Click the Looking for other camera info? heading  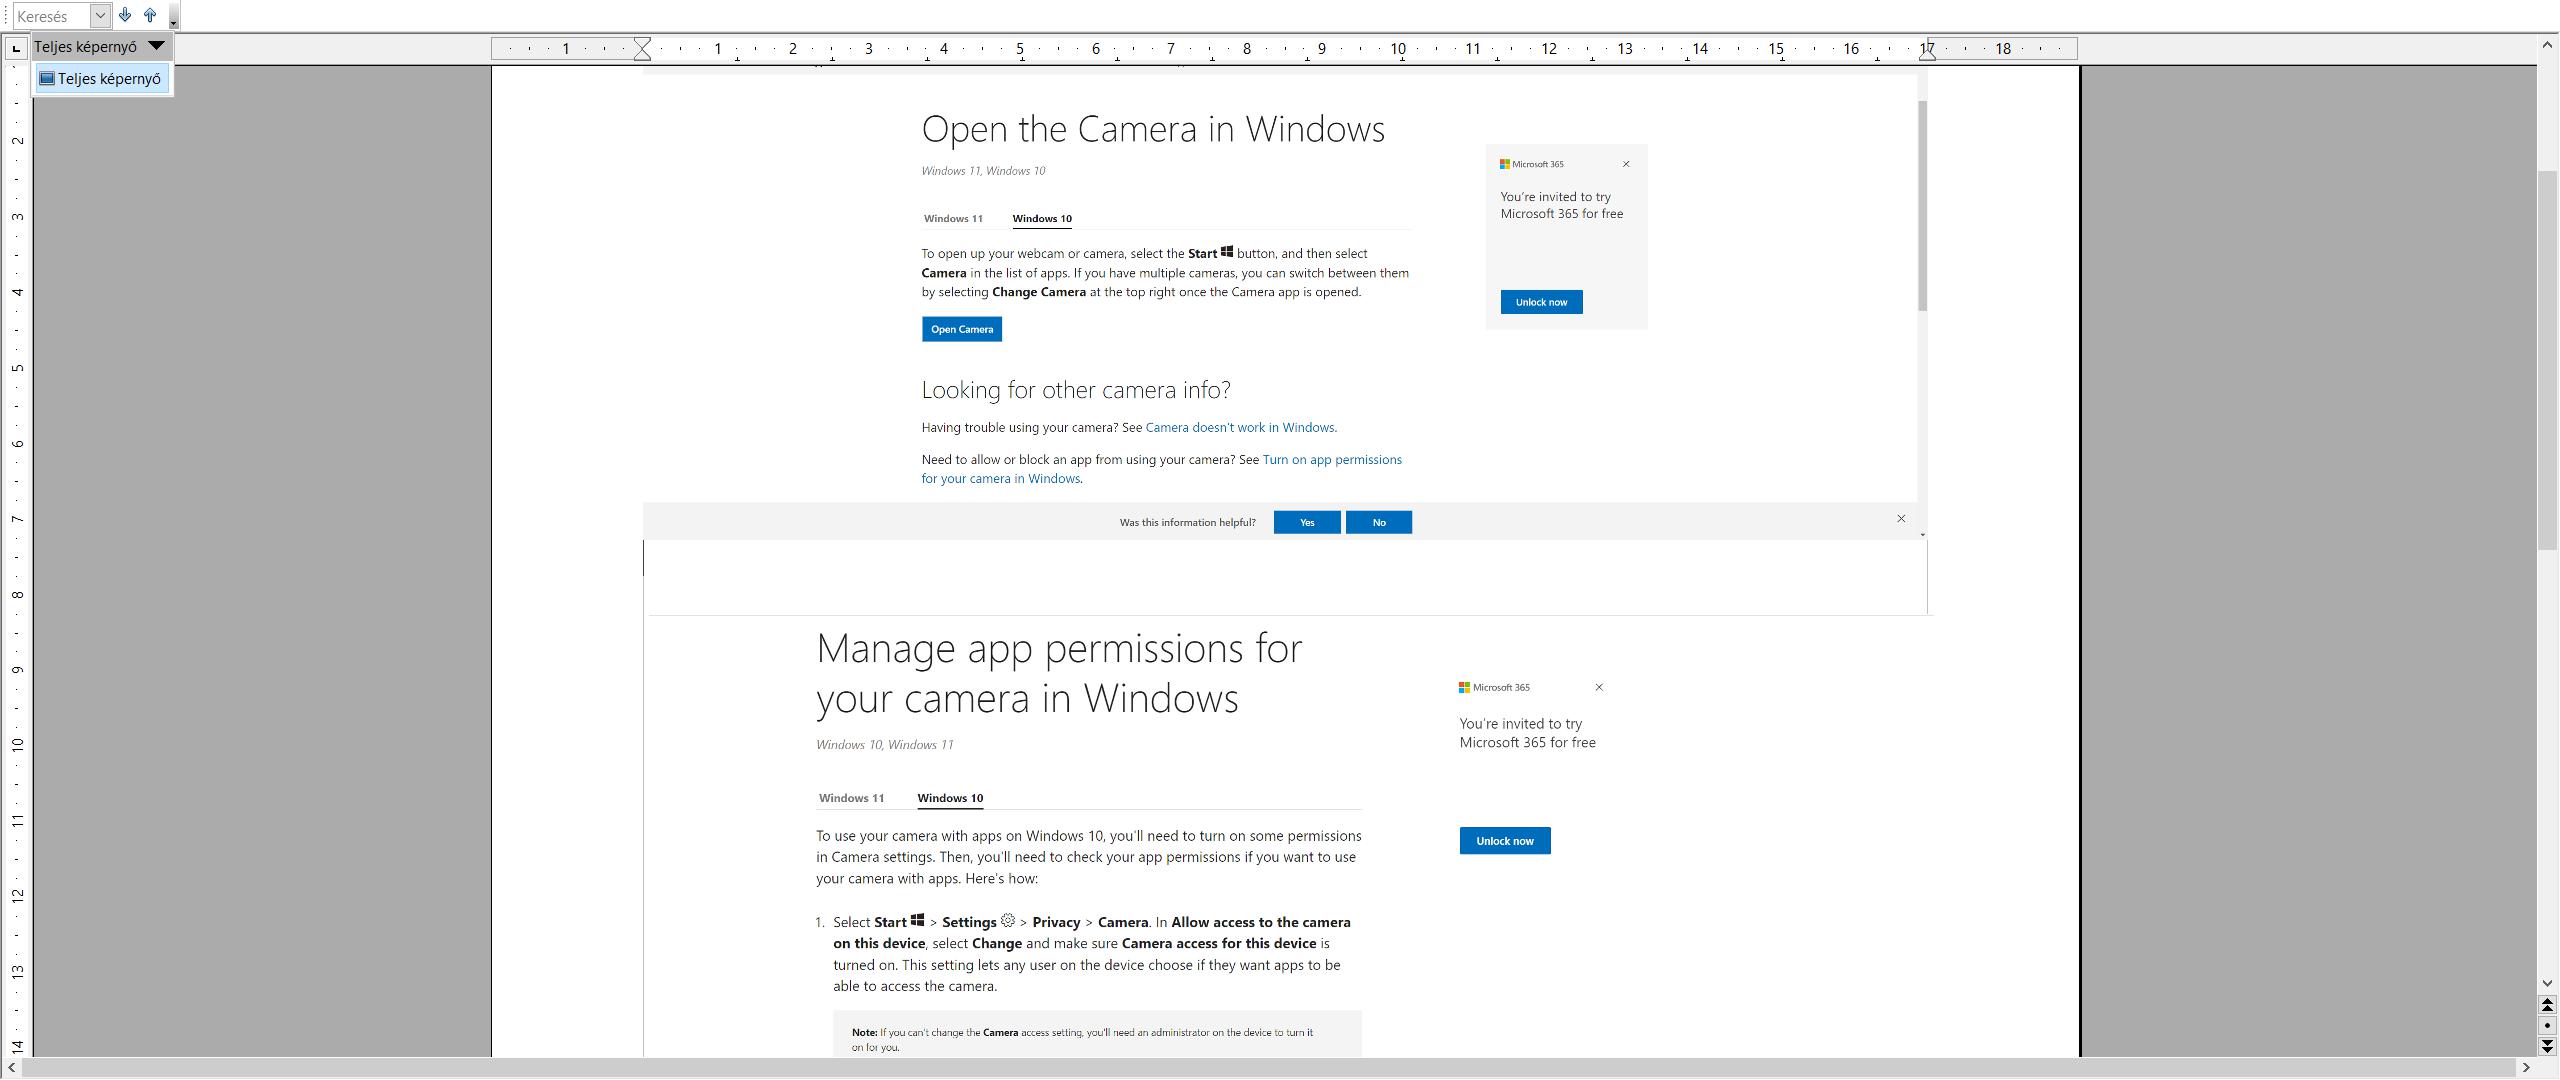pos(1076,389)
